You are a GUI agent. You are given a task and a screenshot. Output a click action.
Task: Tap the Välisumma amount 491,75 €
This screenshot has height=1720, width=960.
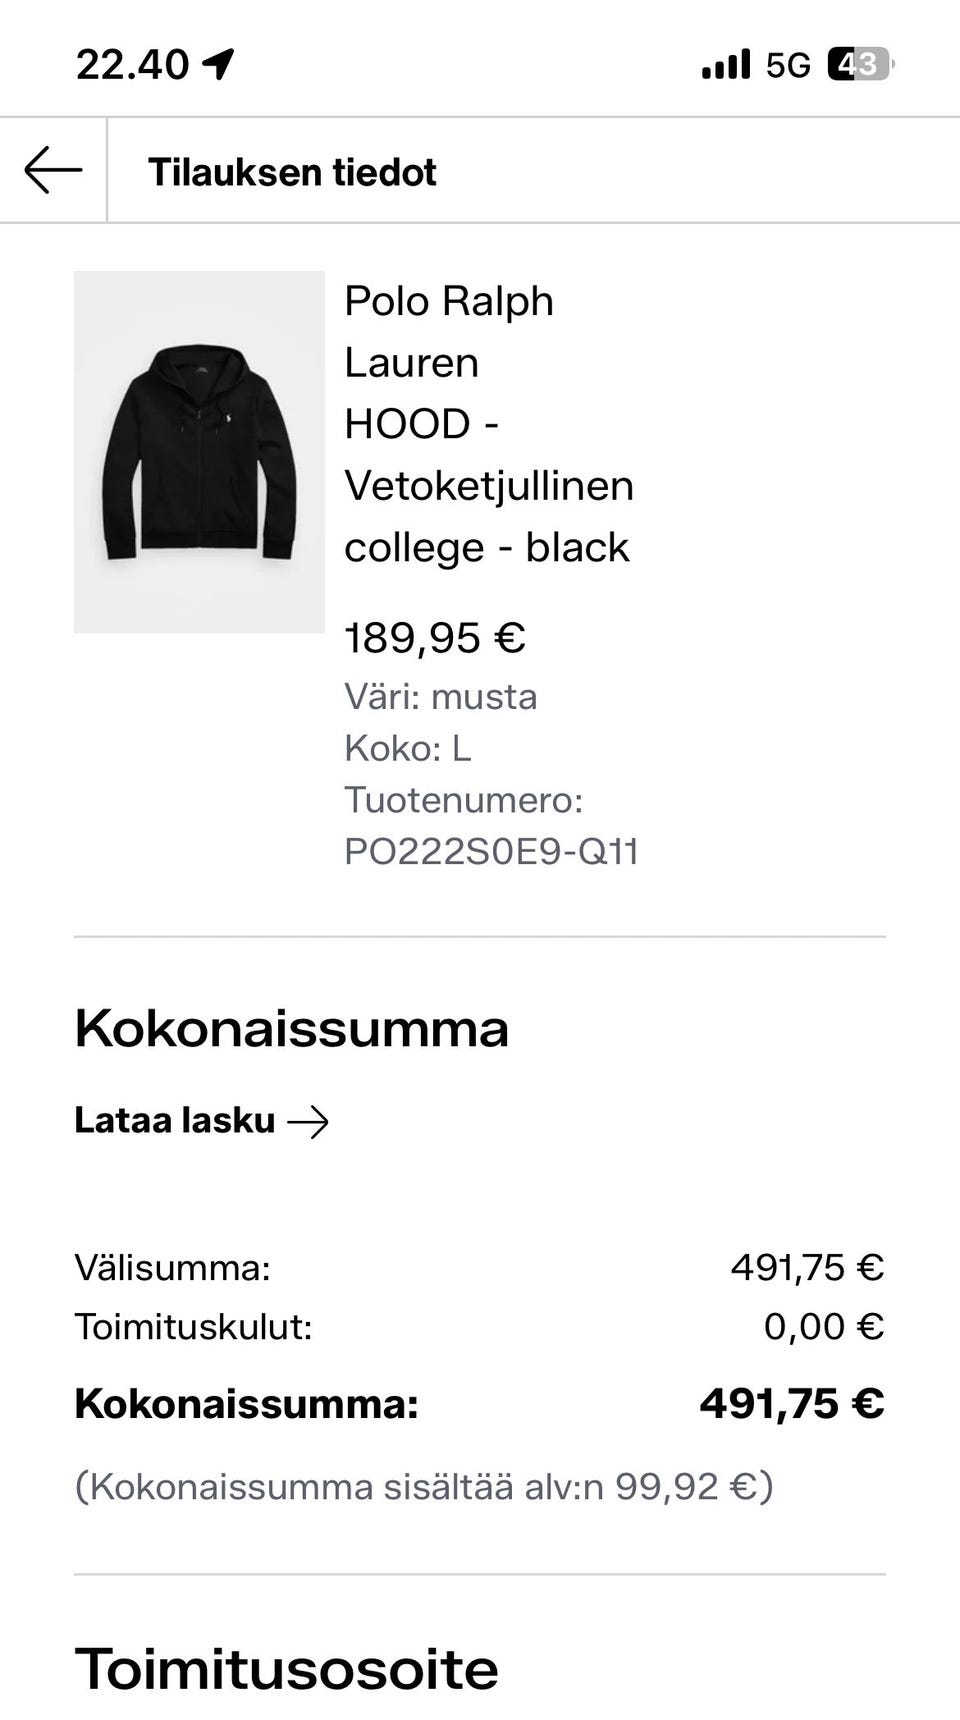807,1268
